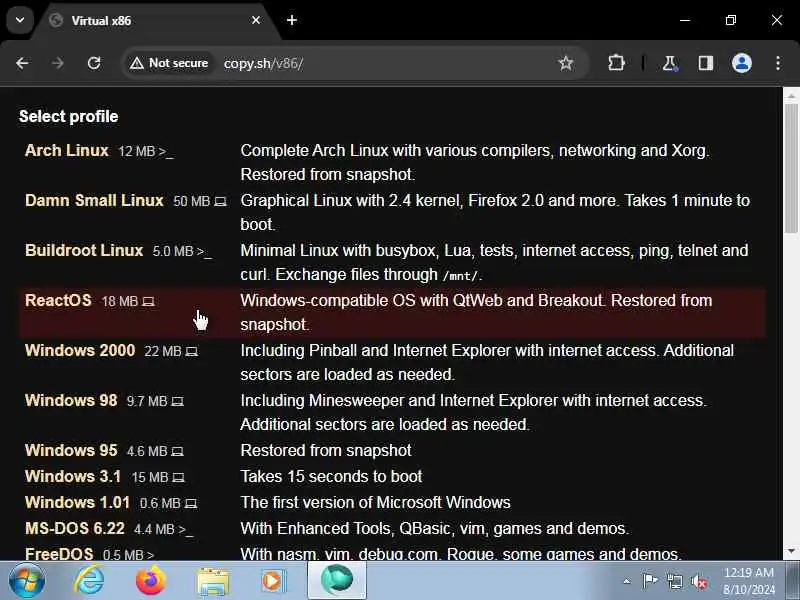Open the Chrome profile avatar

click(741, 63)
